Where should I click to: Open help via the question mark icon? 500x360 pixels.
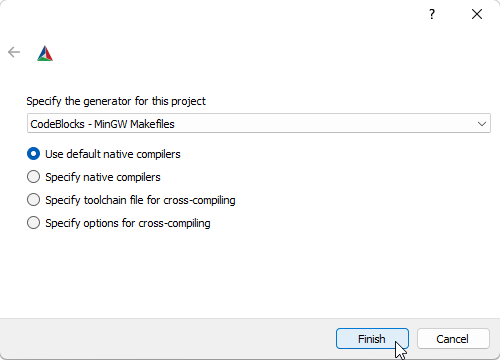pyautogui.click(x=432, y=14)
